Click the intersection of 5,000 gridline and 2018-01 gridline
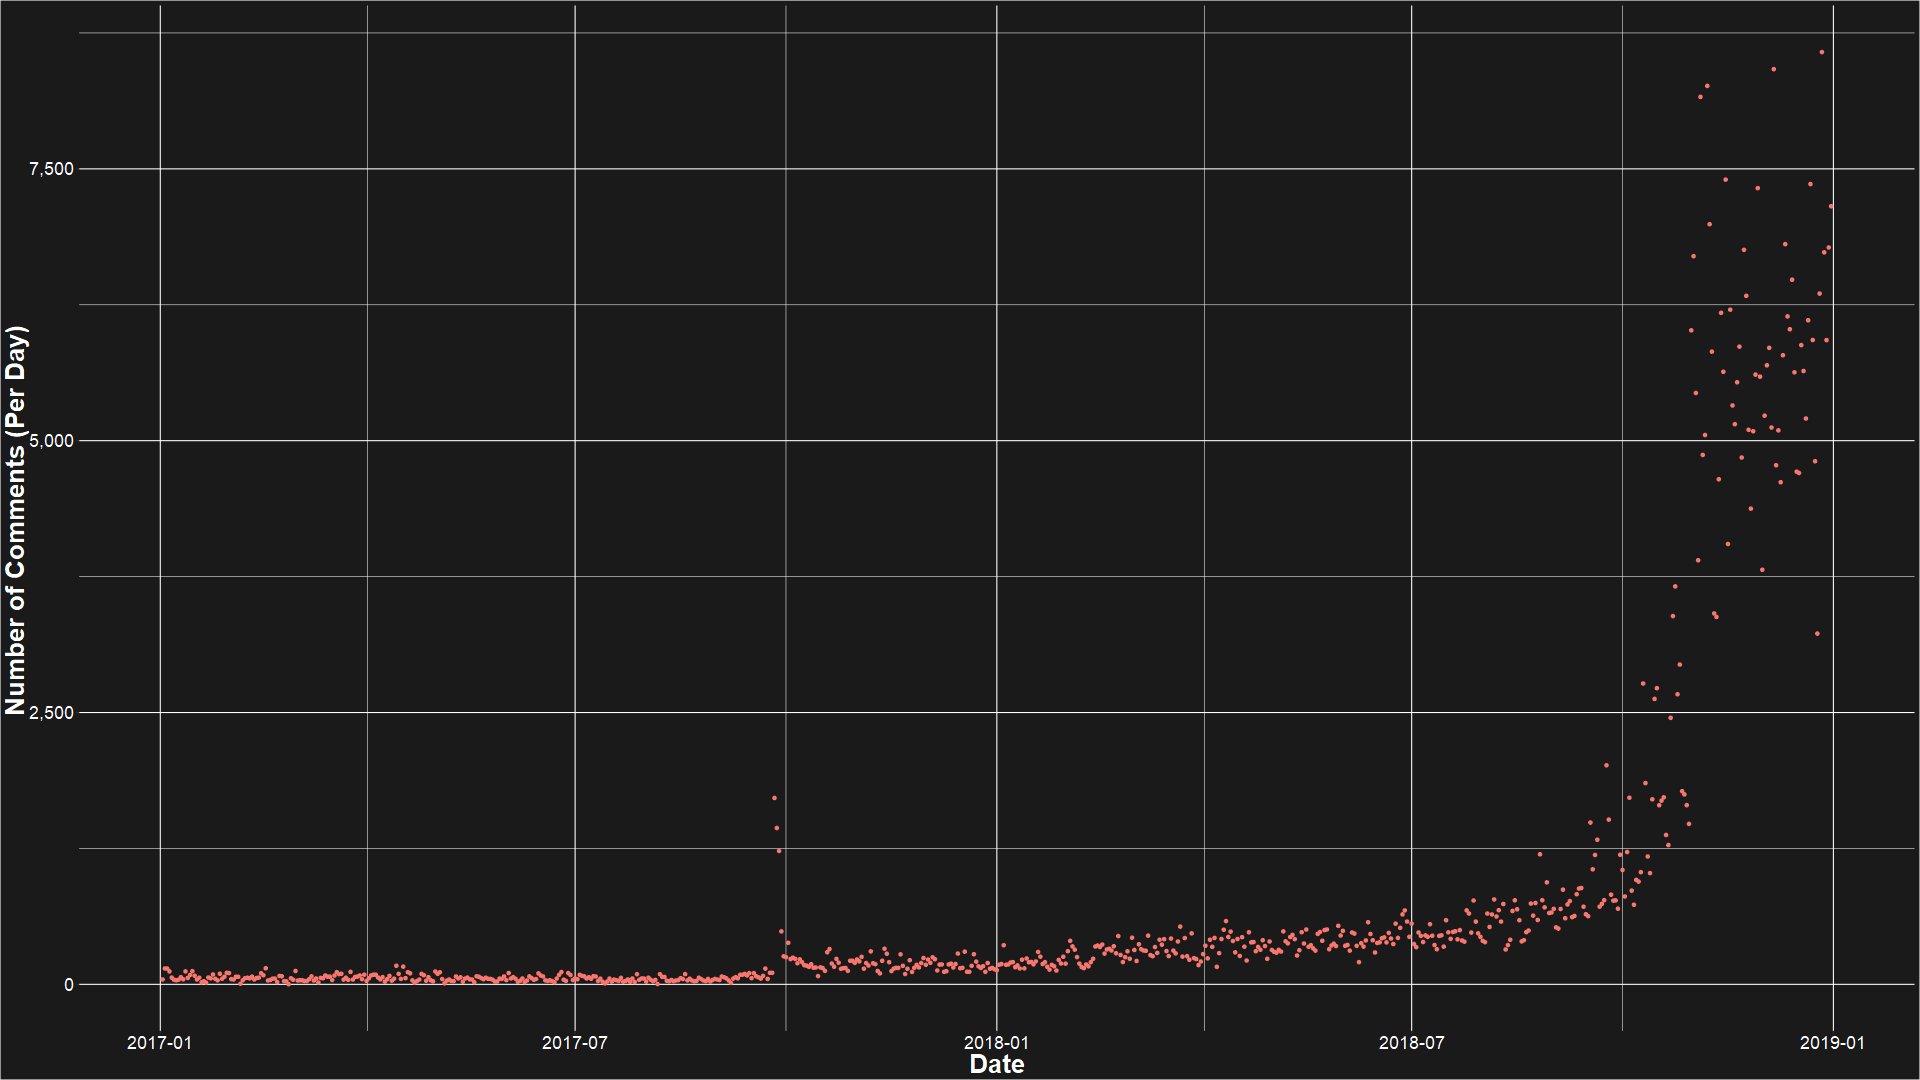1920x1080 pixels. pos(997,441)
